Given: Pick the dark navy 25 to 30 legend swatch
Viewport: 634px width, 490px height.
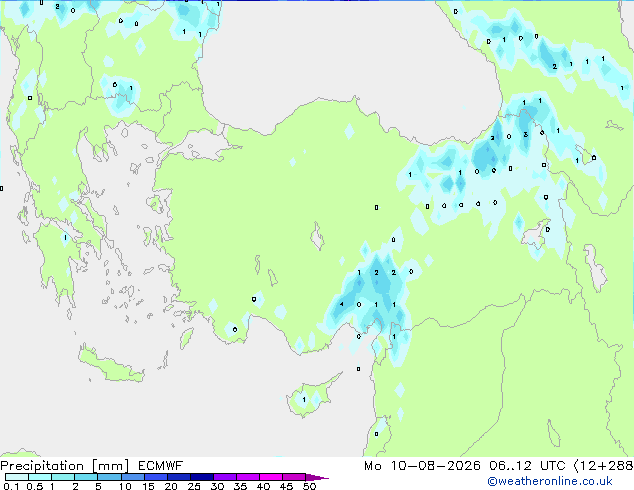Looking at the screenshot, I should [202, 477].
